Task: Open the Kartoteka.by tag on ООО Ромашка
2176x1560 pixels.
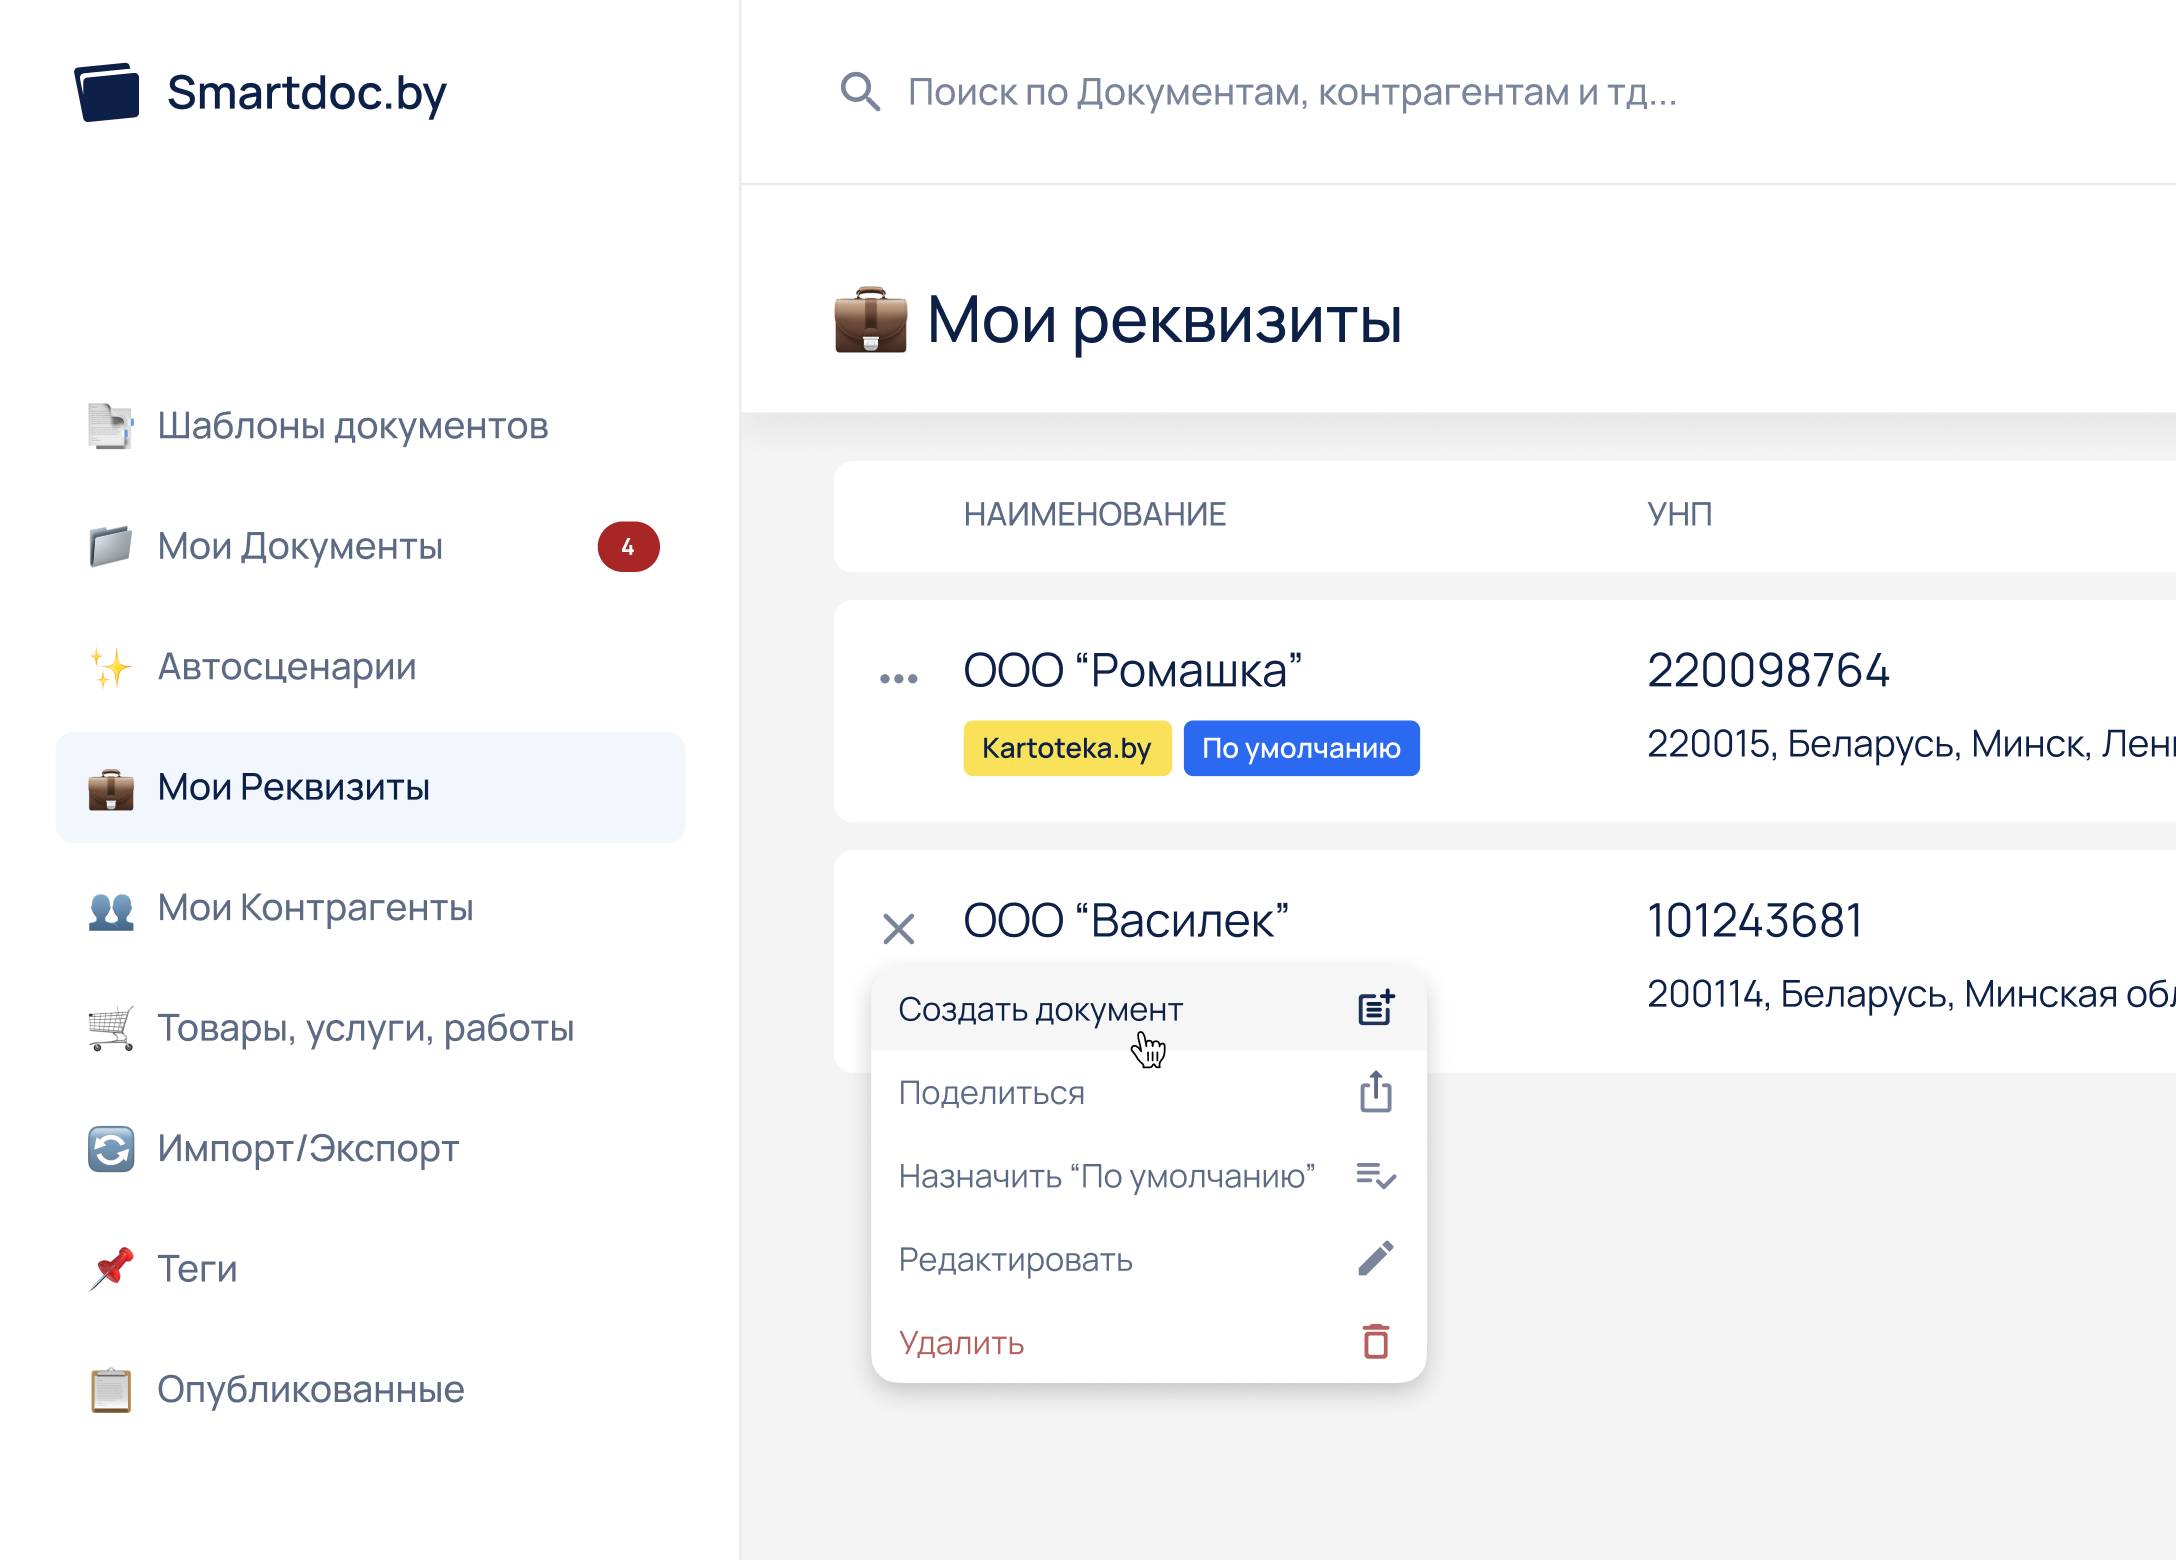Action: click(x=1066, y=747)
